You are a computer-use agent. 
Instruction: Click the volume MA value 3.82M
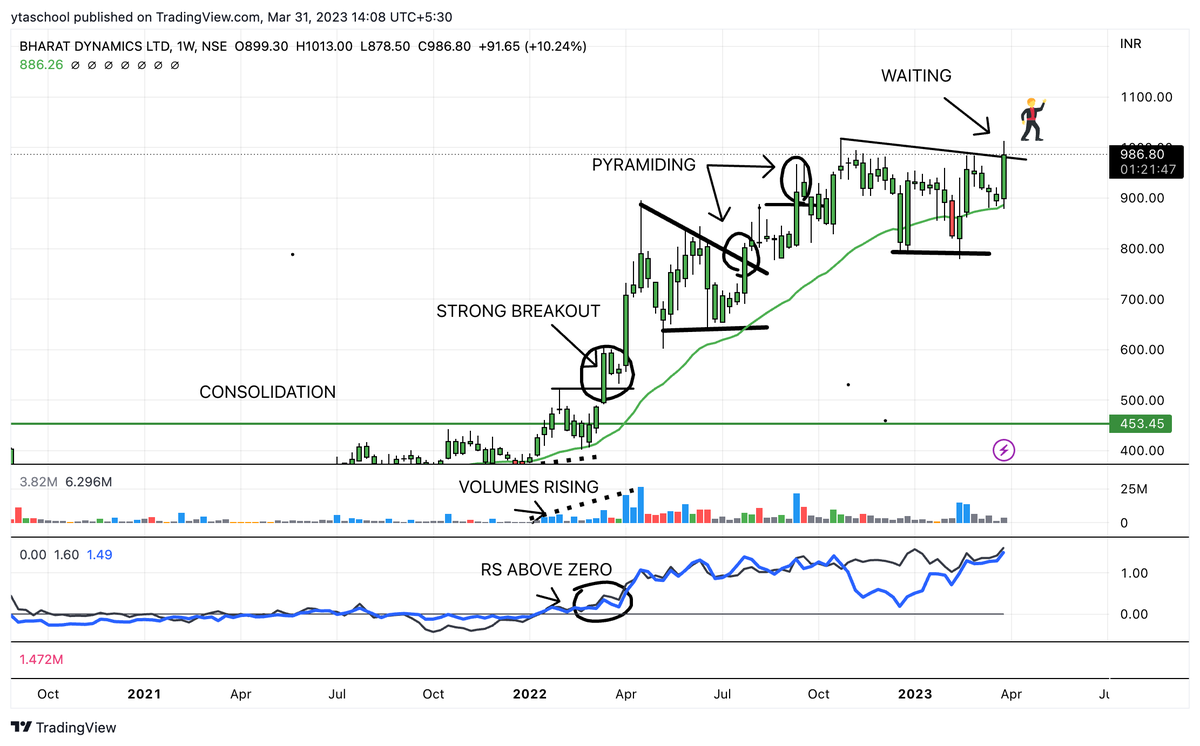point(39,482)
